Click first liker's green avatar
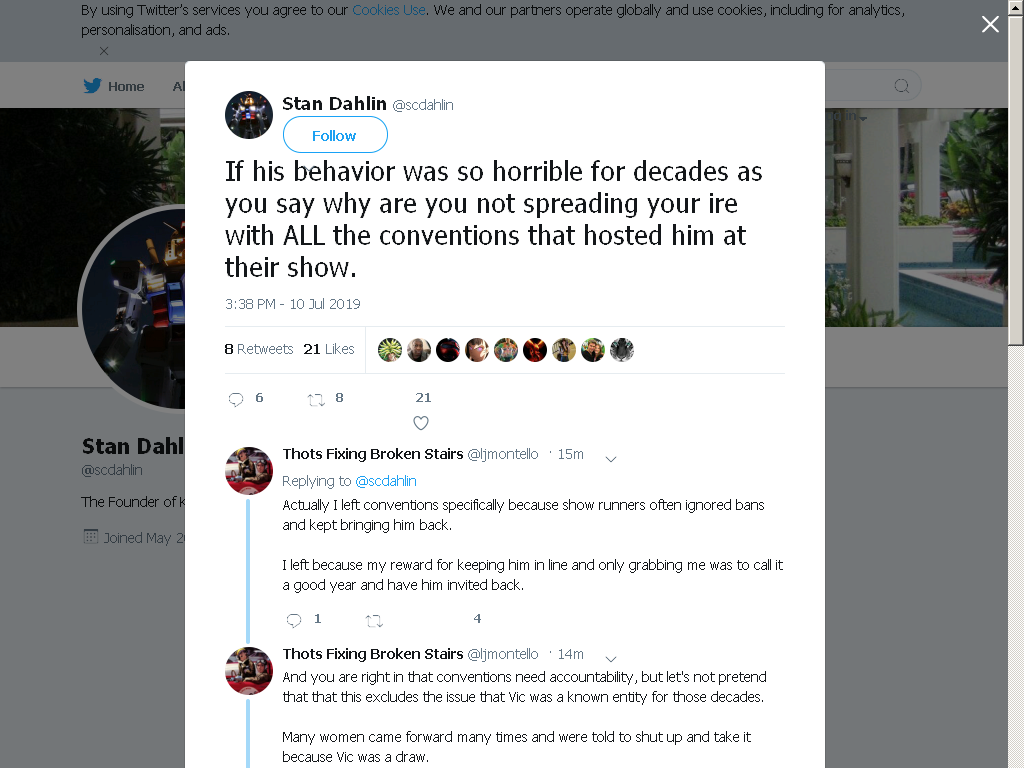1024x768 pixels. click(390, 350)
